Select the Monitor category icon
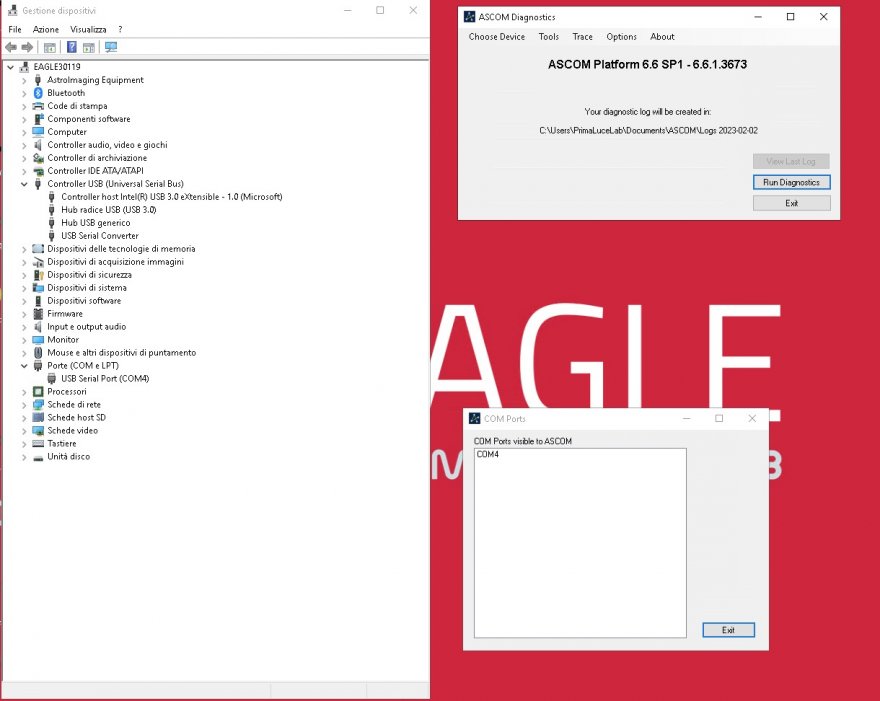Screen dimensions: 880x701 38,340
